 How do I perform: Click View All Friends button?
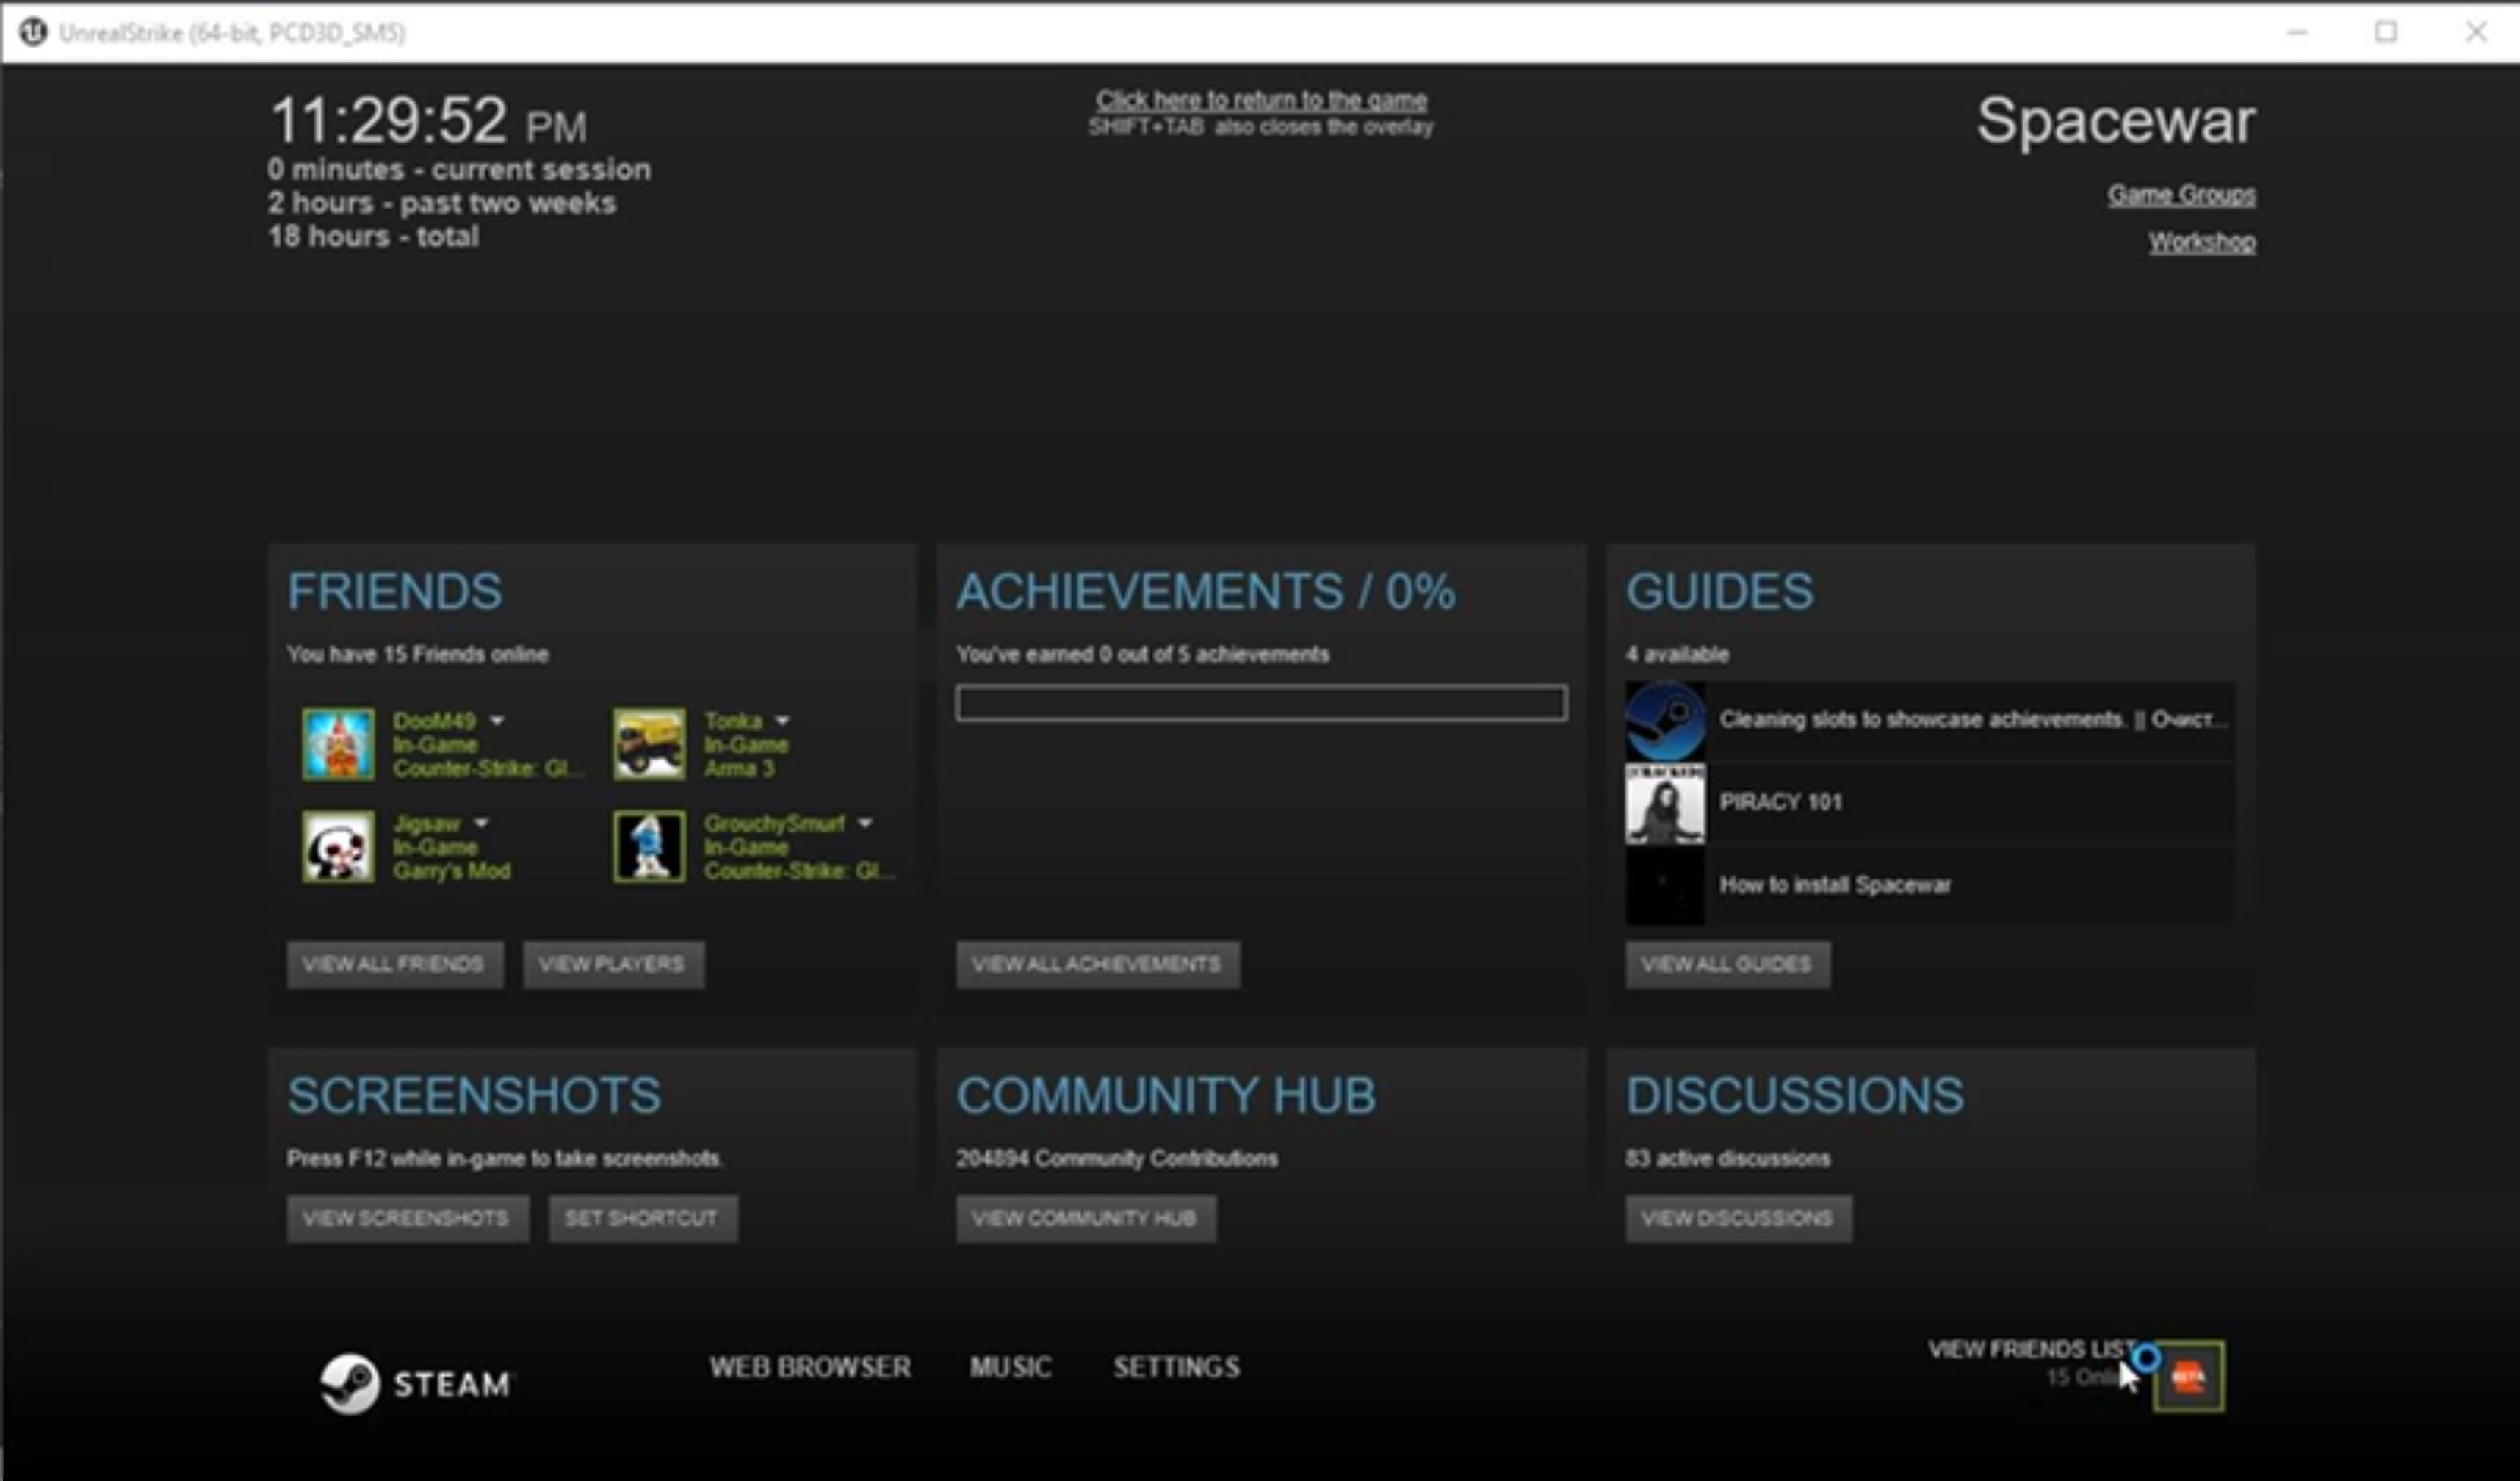coord(395,964)
